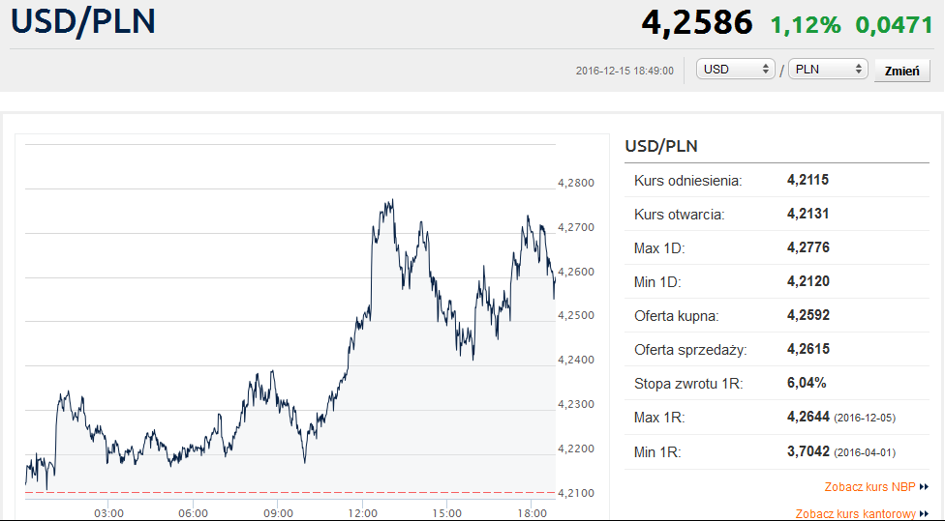Click the Min 1R value 3,7042
This screenshot has width=945, height=521.
point(808,451)
